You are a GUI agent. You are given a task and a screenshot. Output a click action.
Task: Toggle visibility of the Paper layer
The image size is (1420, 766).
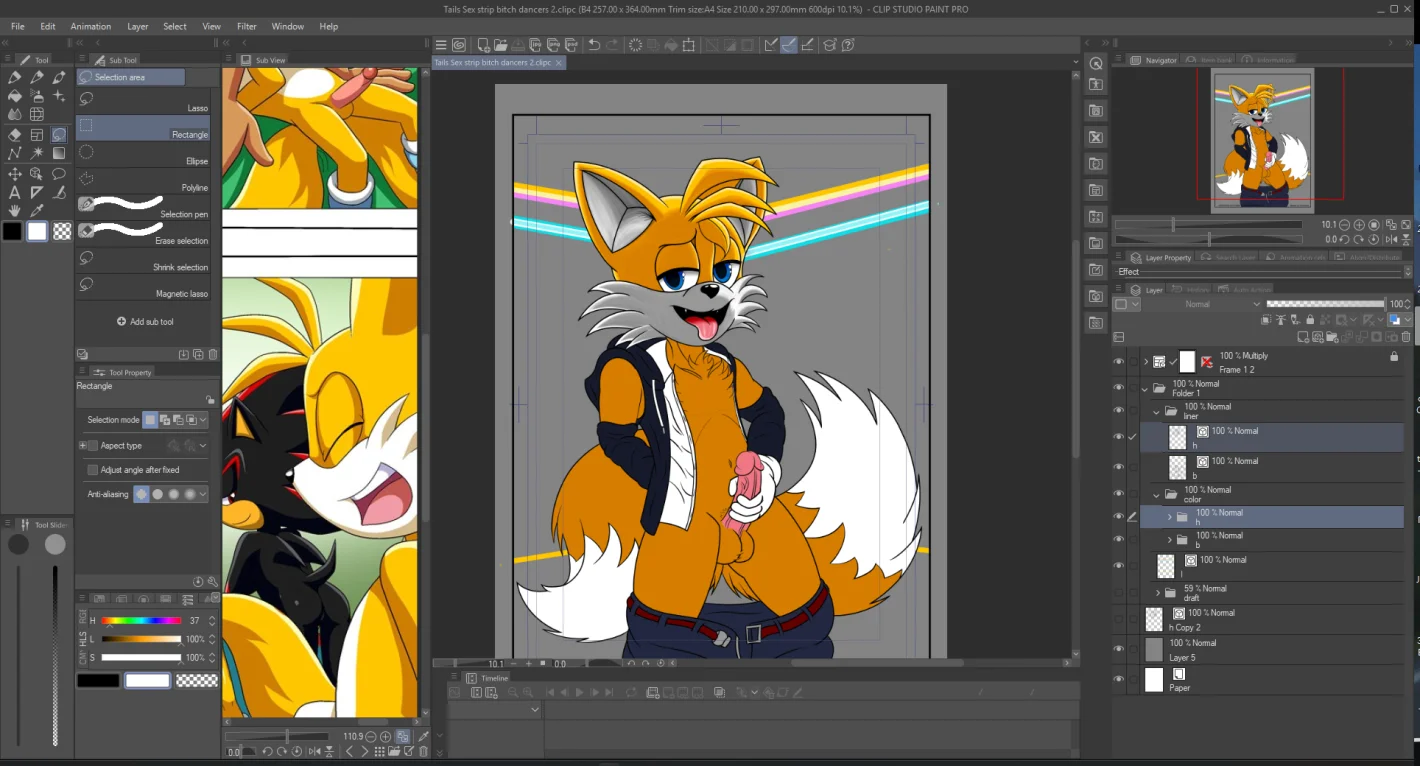click(1119, 679)
